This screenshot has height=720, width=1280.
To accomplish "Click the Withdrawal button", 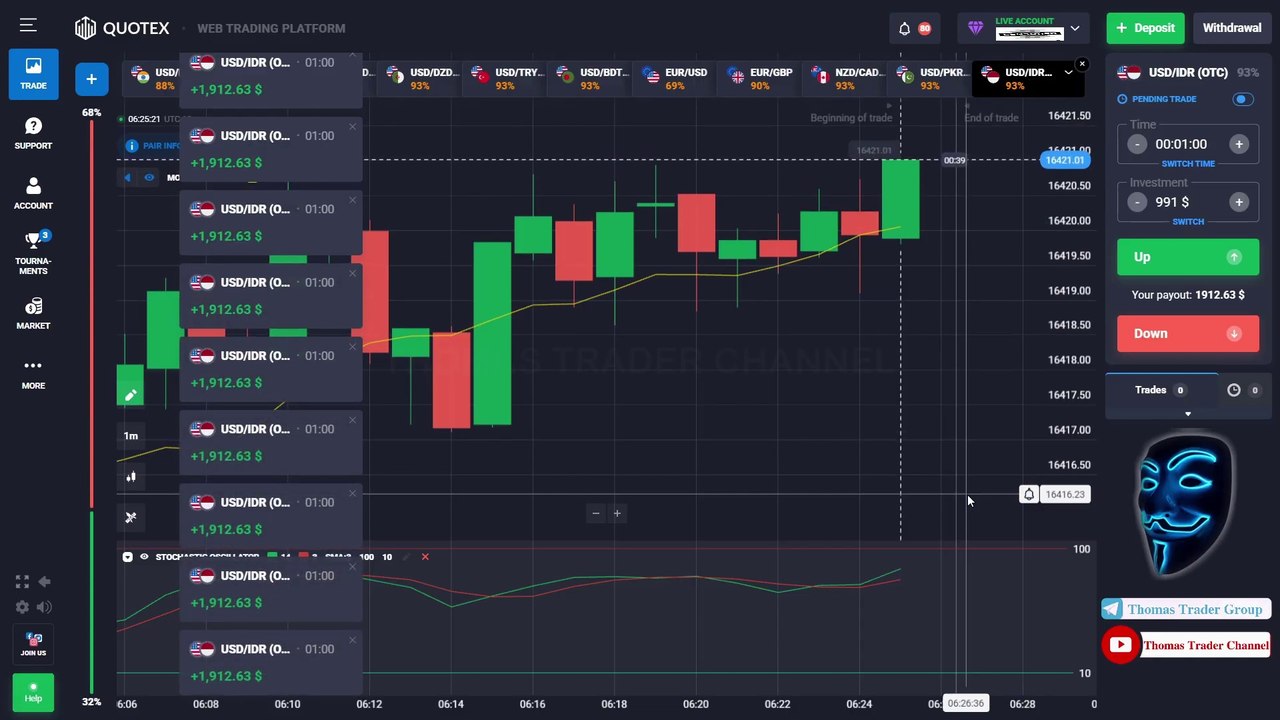I will click(x=1232, y=28).
